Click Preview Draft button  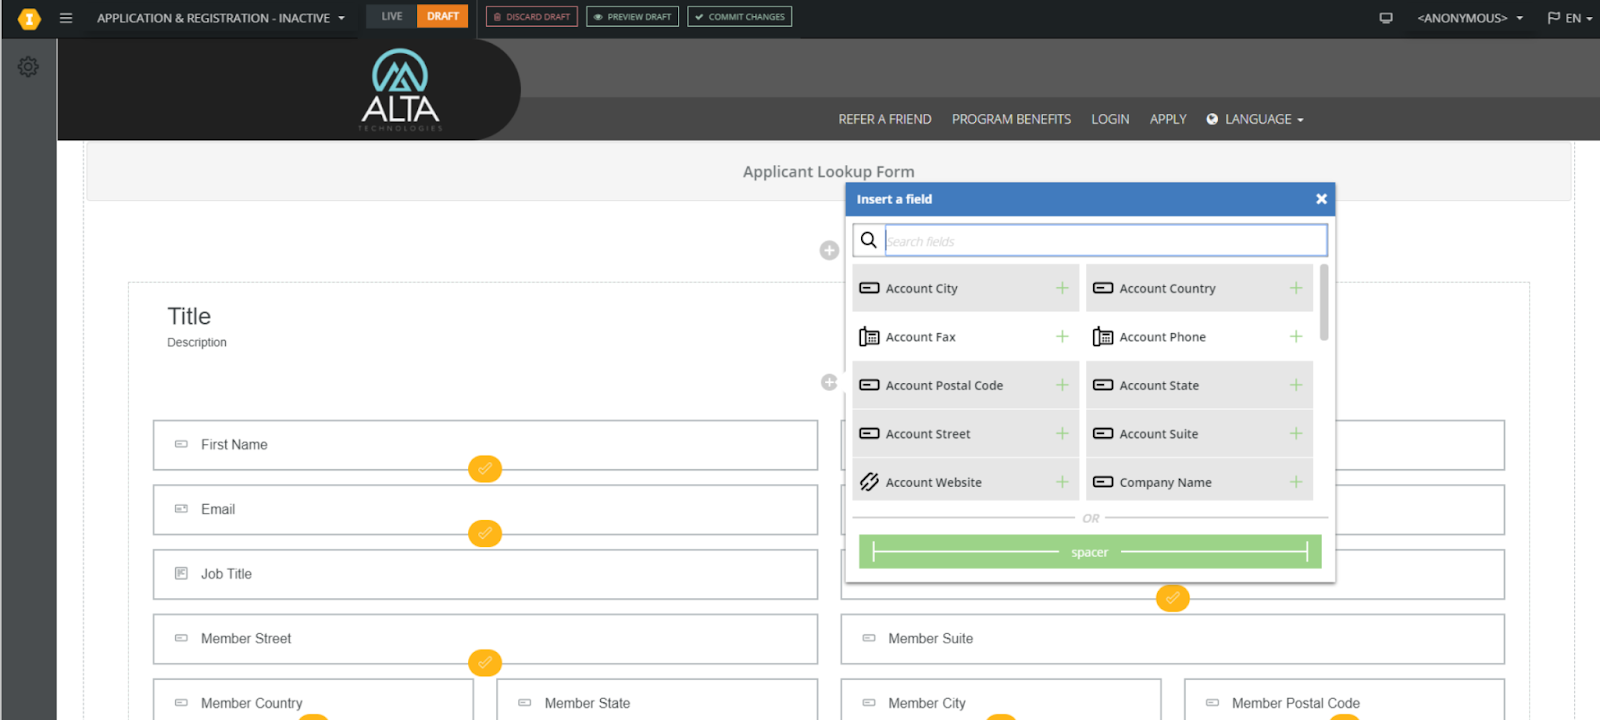point(632,17)
